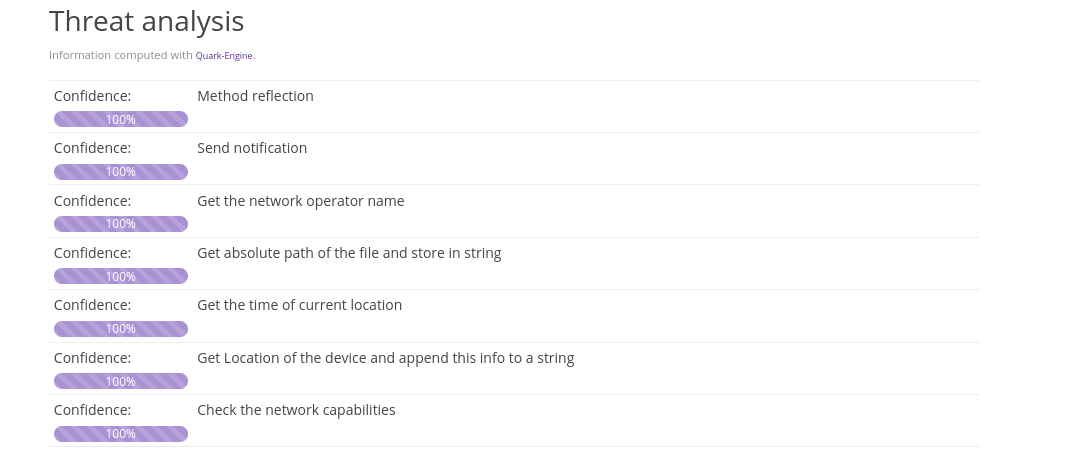The width and height of the screenshot is (1076, 449).
Task: Click the Information computed with text
Action: (120, 56)
